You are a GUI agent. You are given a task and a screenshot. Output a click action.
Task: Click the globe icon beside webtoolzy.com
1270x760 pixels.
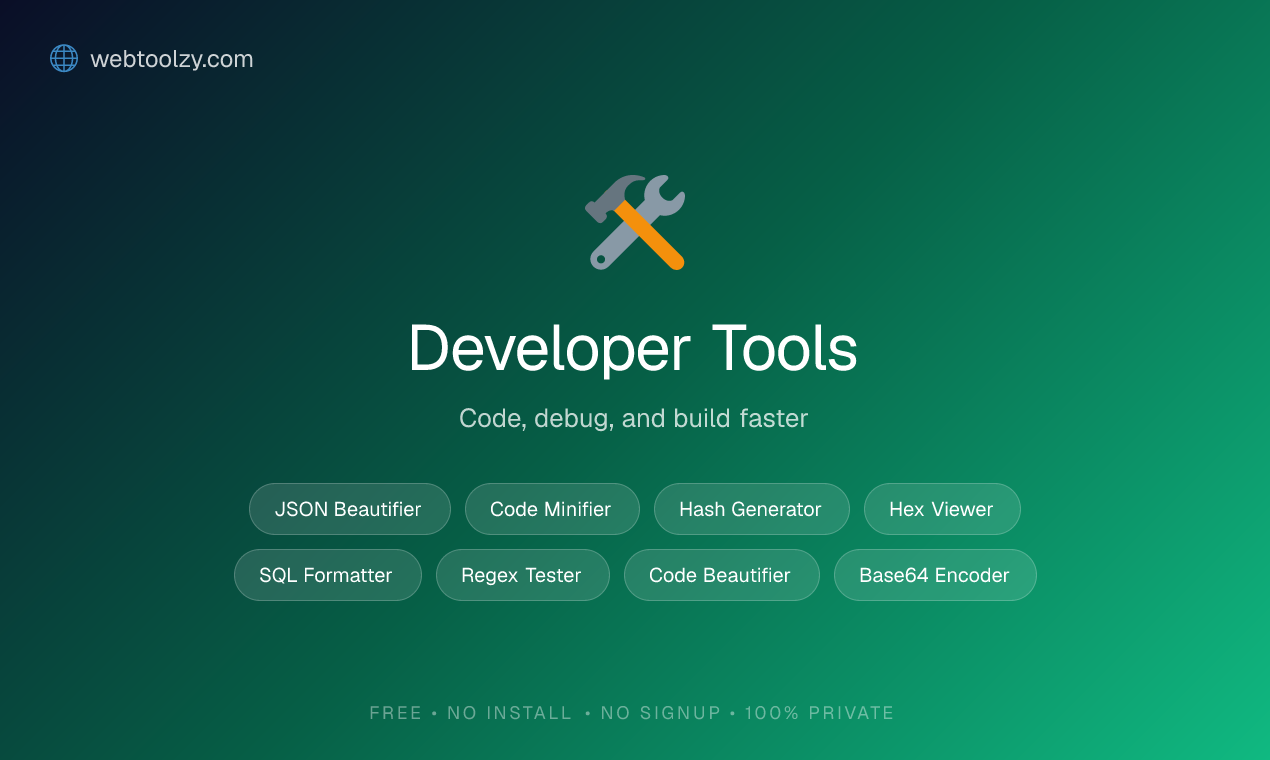(x=63, y=58)
